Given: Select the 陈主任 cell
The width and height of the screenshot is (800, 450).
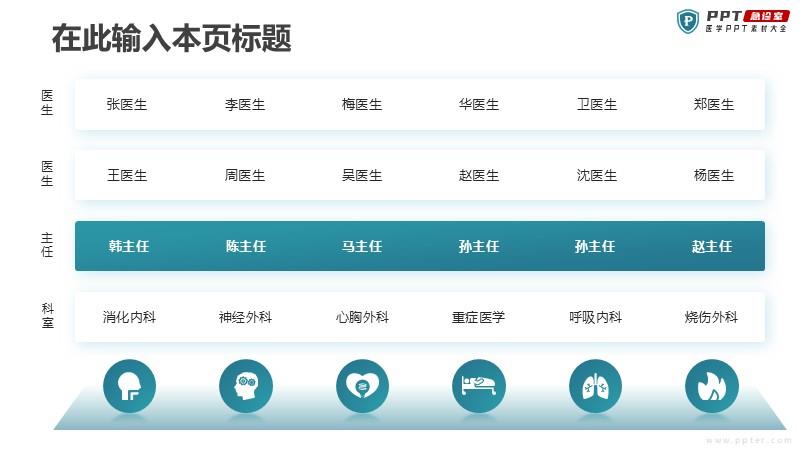Looking at the screenshot, I should (246, 246).
